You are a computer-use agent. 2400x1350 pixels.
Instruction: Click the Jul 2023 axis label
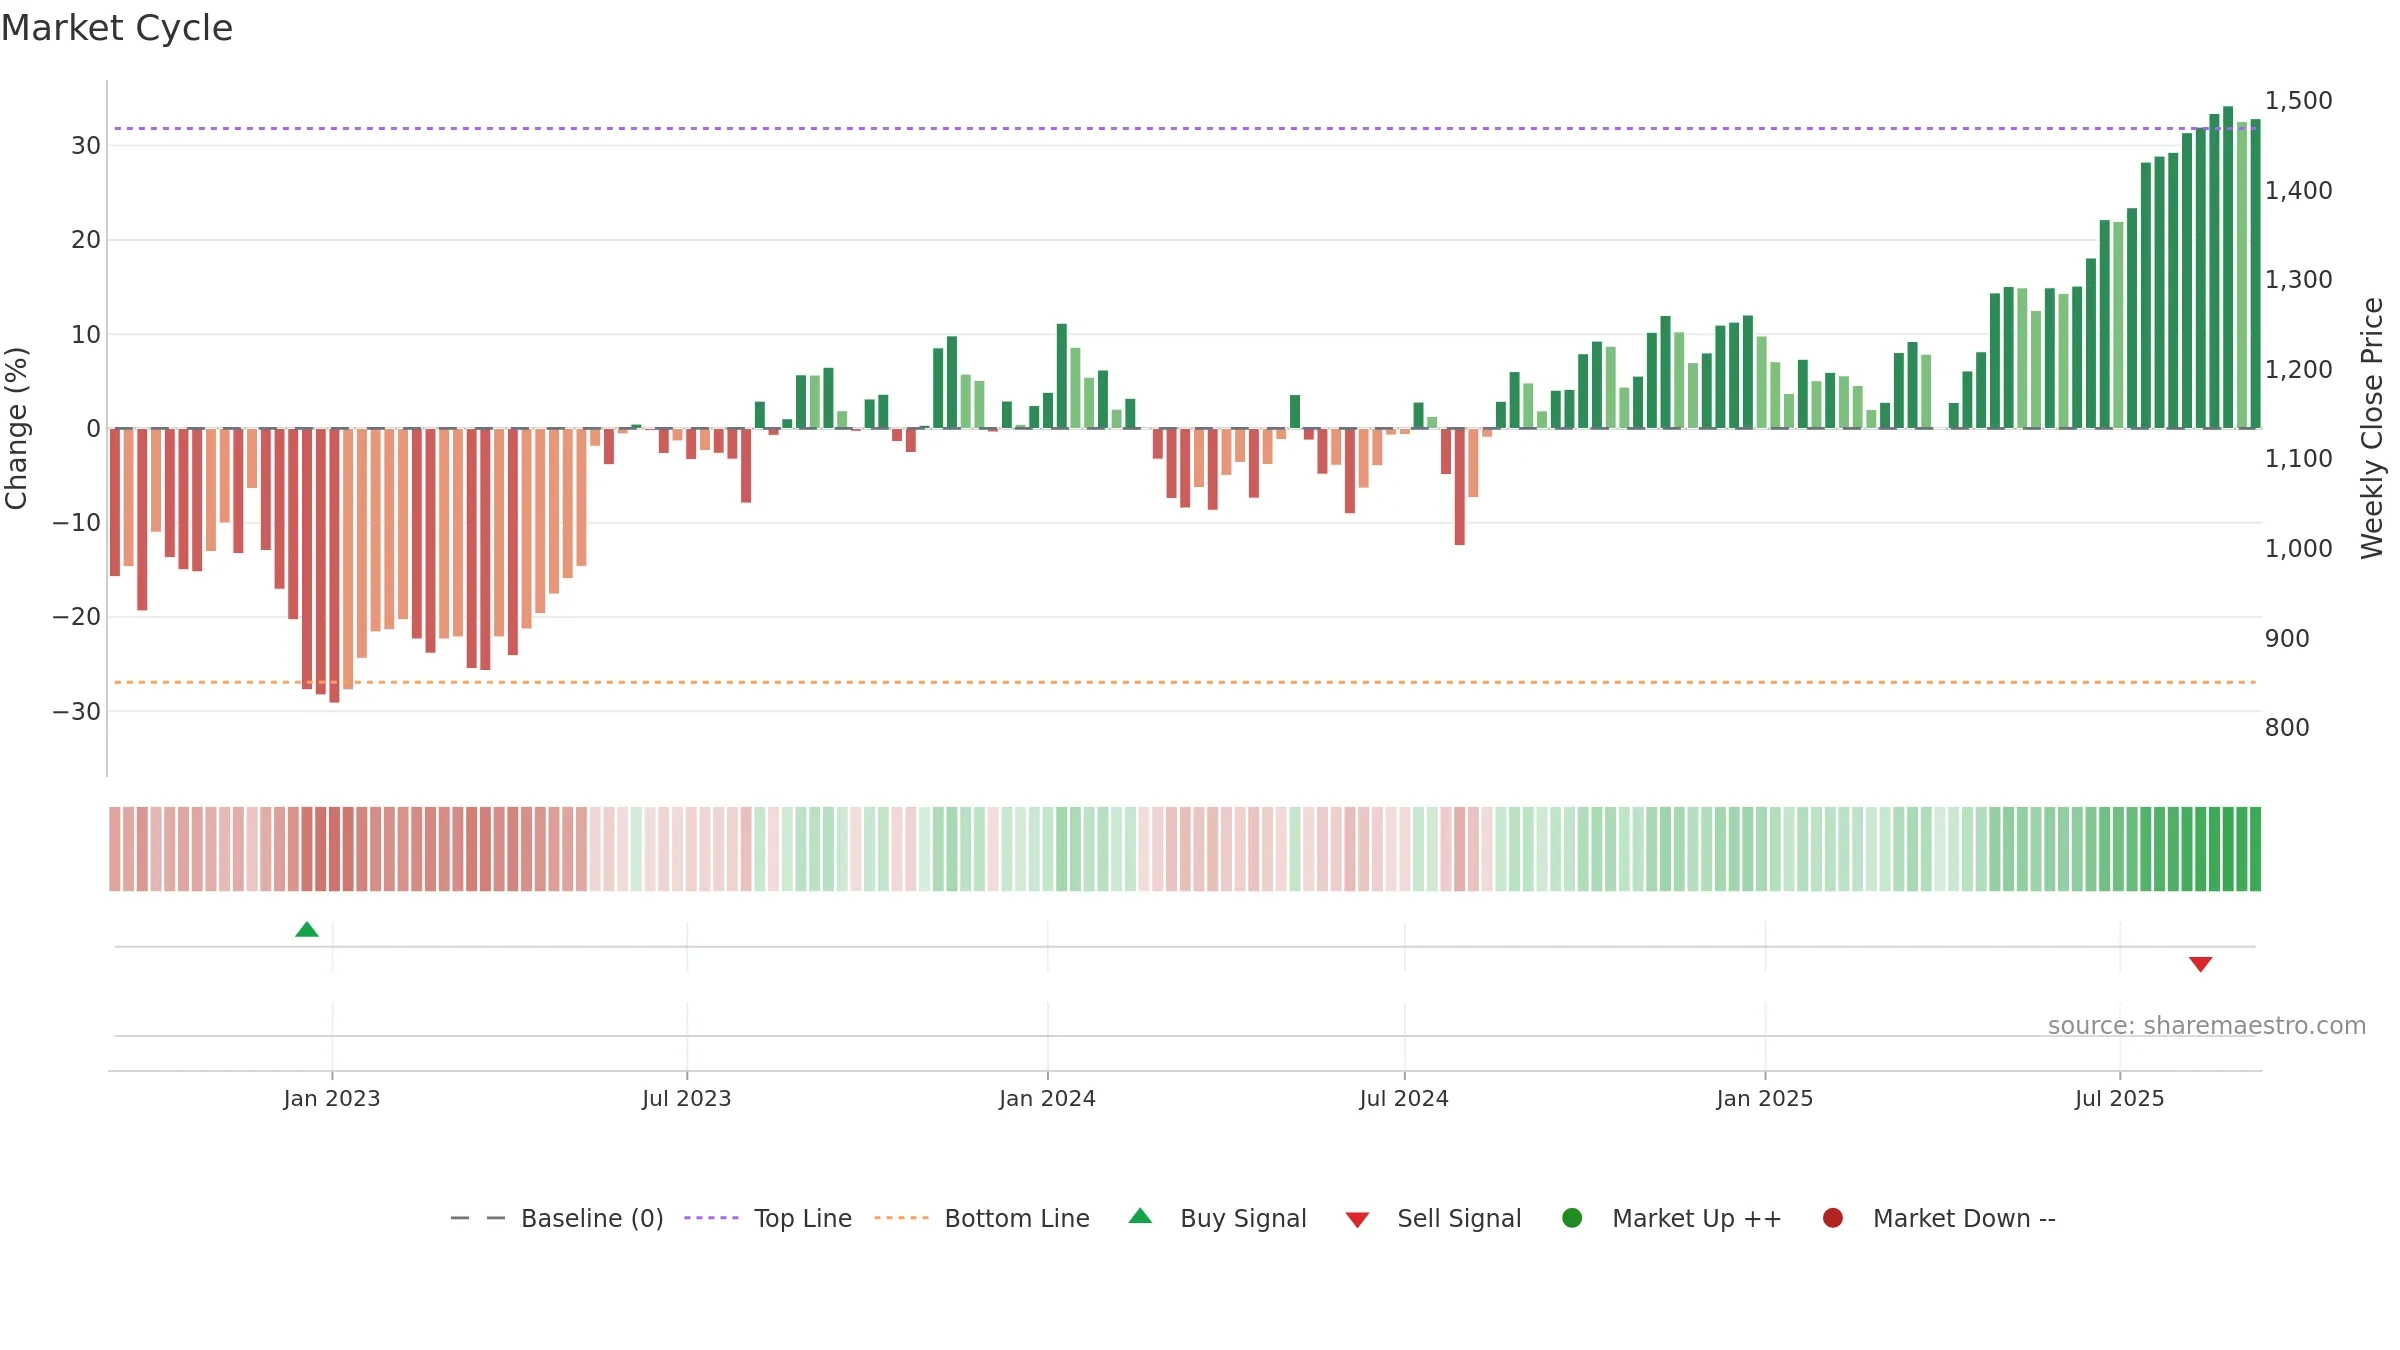[x=687, y=1098]
